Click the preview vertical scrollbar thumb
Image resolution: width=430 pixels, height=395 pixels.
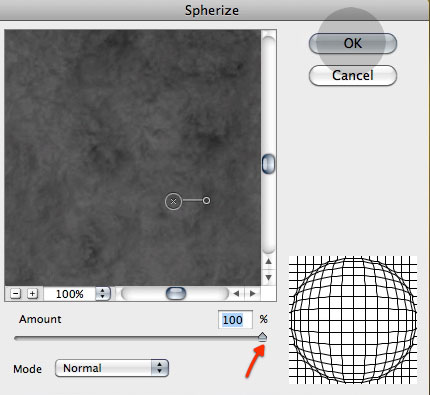(x=268, y=164)
